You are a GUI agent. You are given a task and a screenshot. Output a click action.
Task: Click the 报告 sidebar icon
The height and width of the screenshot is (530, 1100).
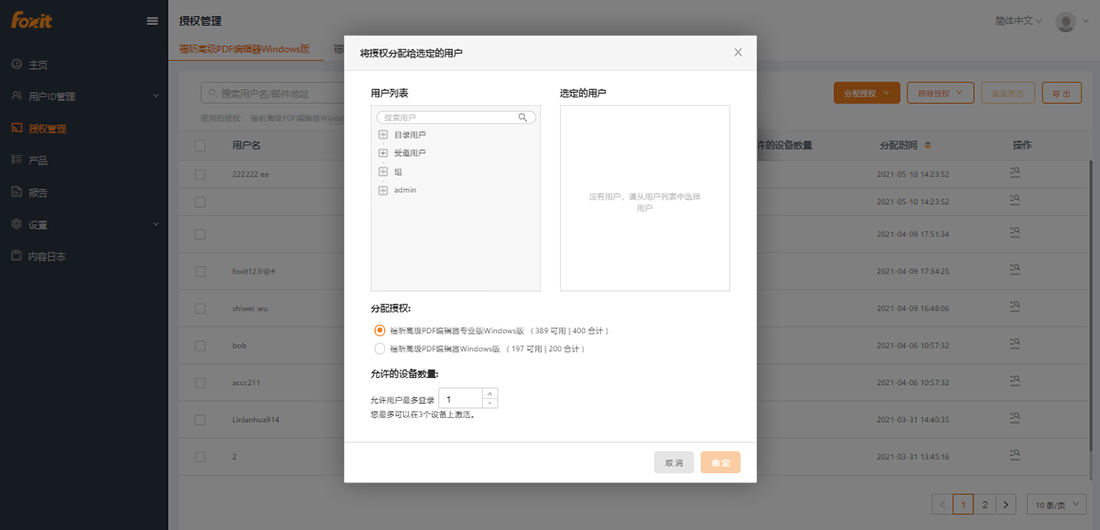point(17,192)
